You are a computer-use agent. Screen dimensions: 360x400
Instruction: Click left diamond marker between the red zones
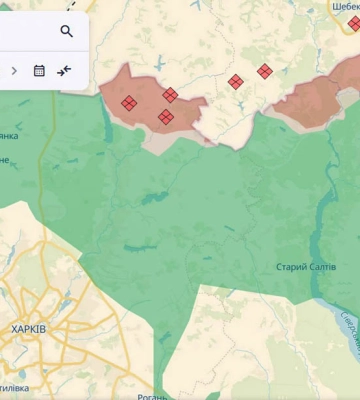236,82
